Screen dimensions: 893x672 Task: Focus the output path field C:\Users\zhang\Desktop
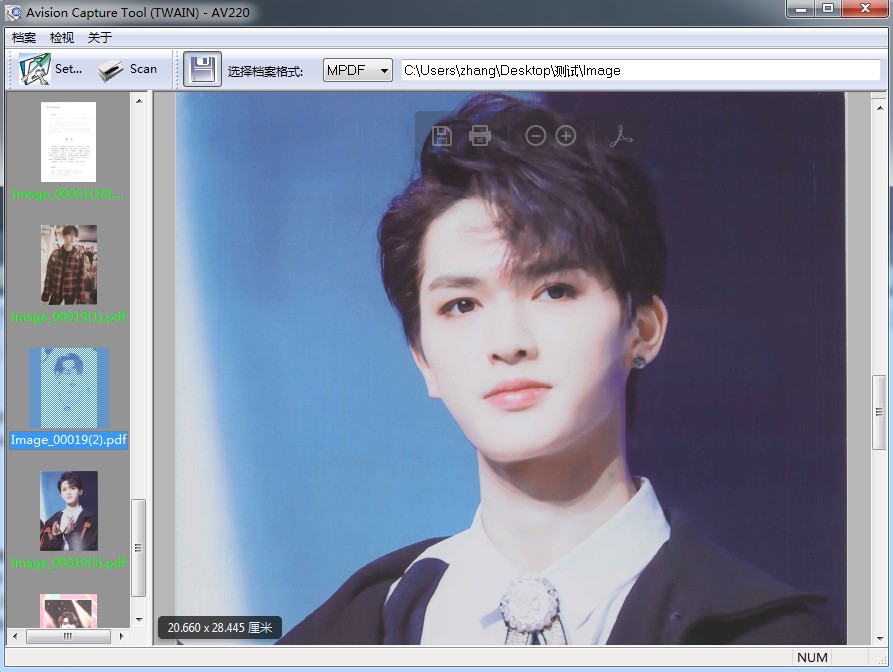point(641,70)
